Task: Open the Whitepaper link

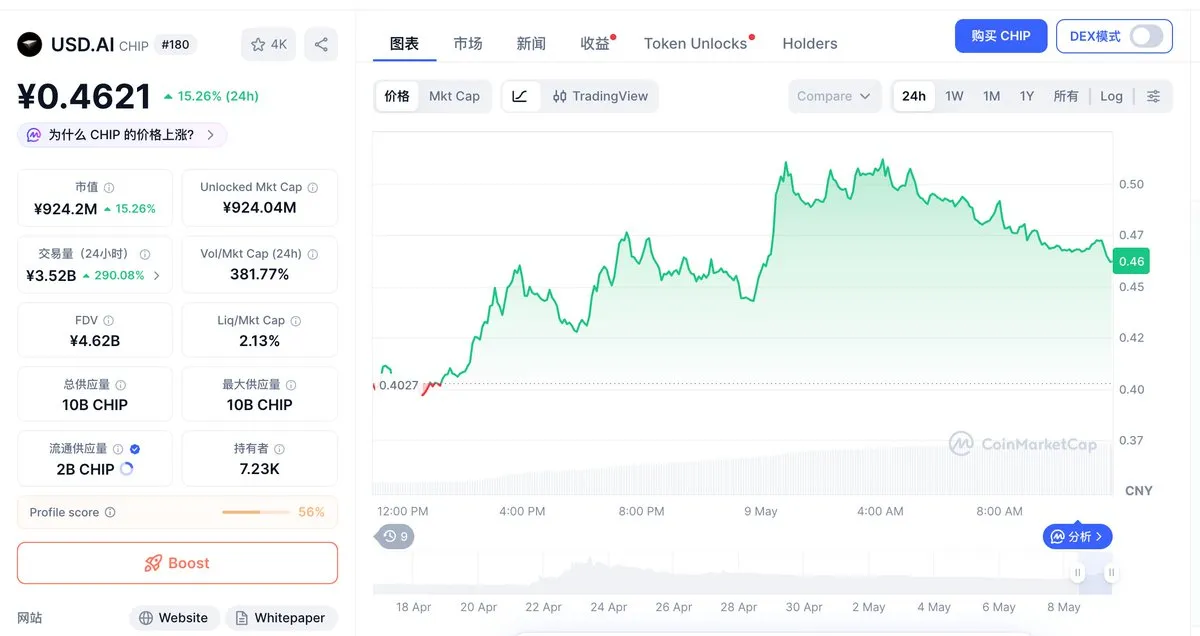Action: (x=281, y=618)
